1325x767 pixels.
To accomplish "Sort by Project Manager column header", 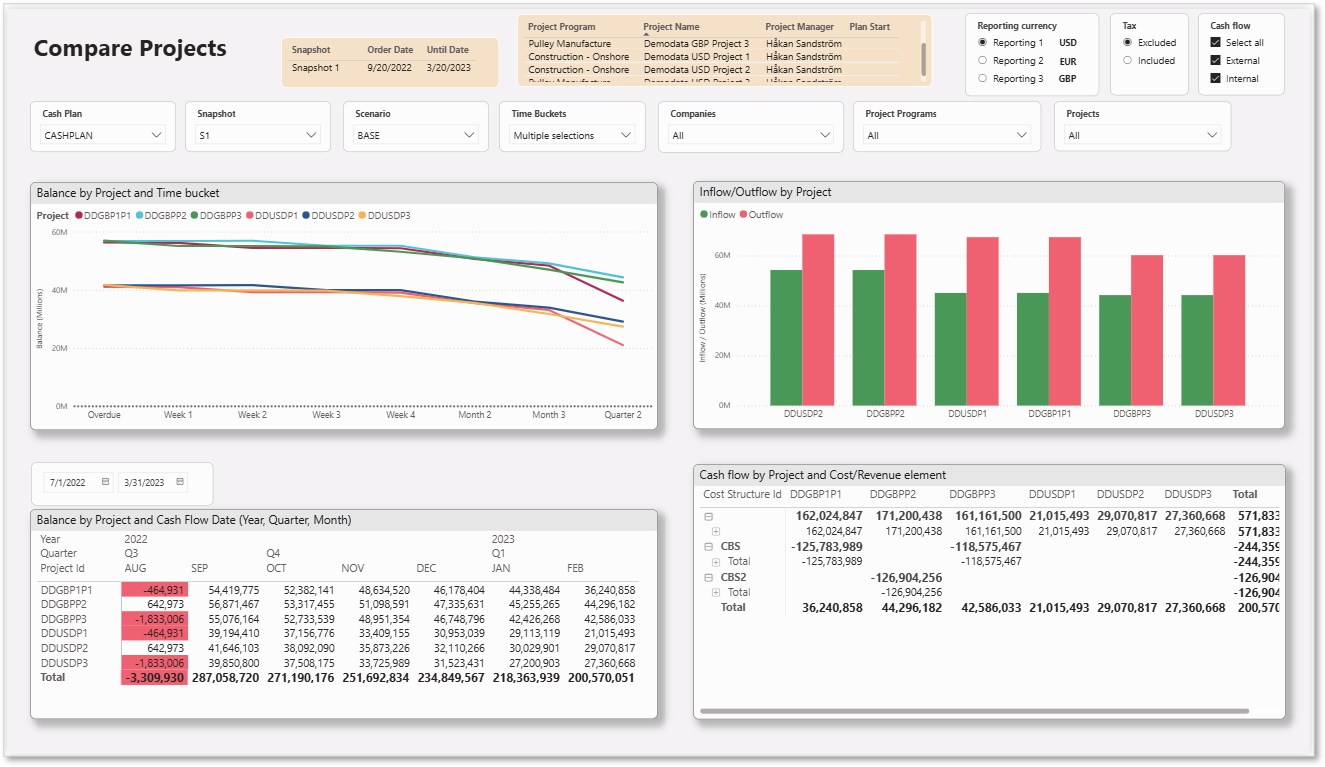I will point(799,27).
